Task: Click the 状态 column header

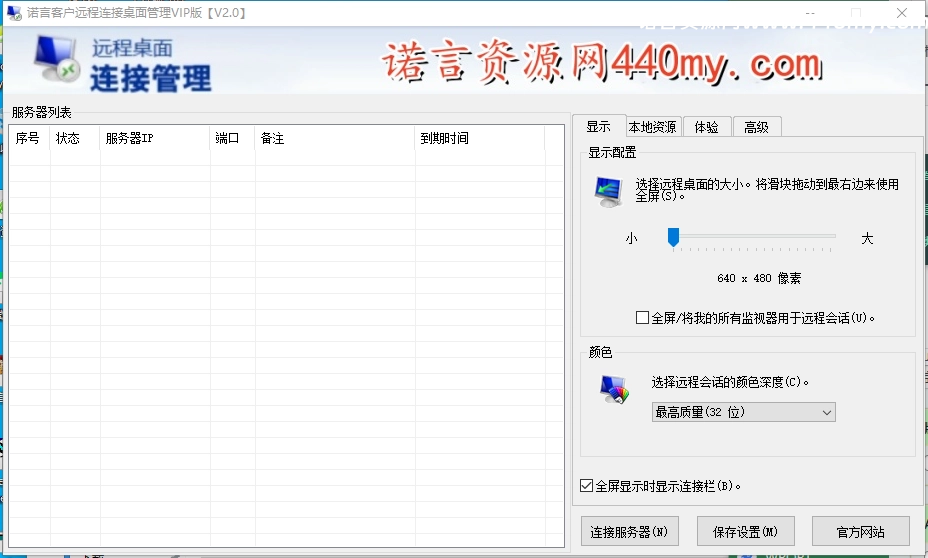Action: [x=75, y=139]
